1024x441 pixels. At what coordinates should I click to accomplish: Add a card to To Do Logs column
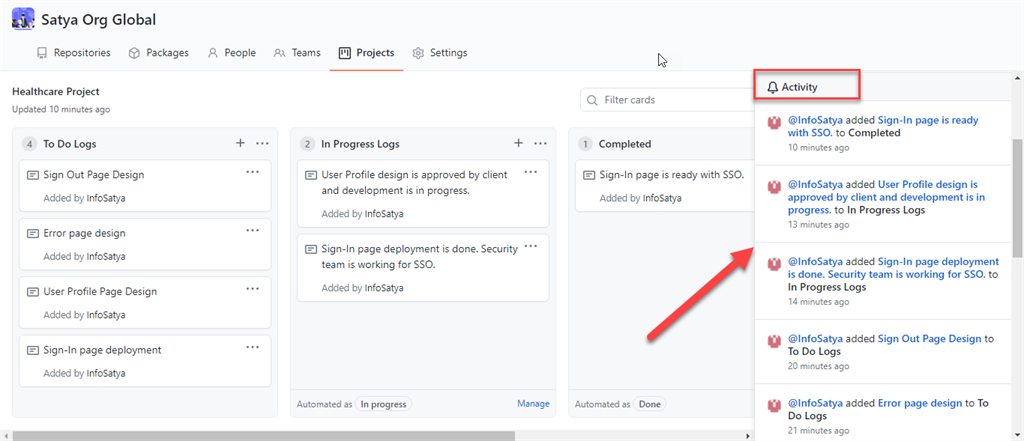click(x=240, y=144)
